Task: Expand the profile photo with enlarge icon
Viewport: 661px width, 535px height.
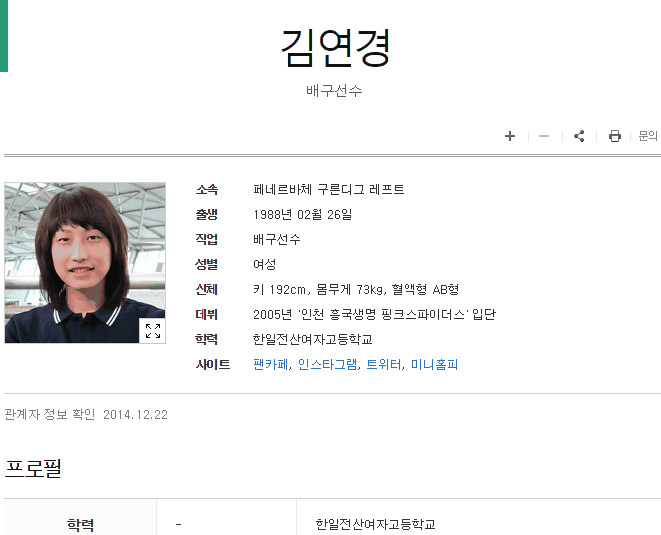Action: pos(153,331)
